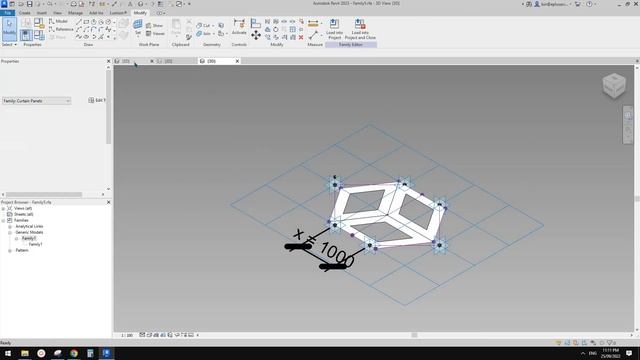Click the x = 1000 dimension label
640x360 pixels.
pyautogui.click(x=324, y=248)
